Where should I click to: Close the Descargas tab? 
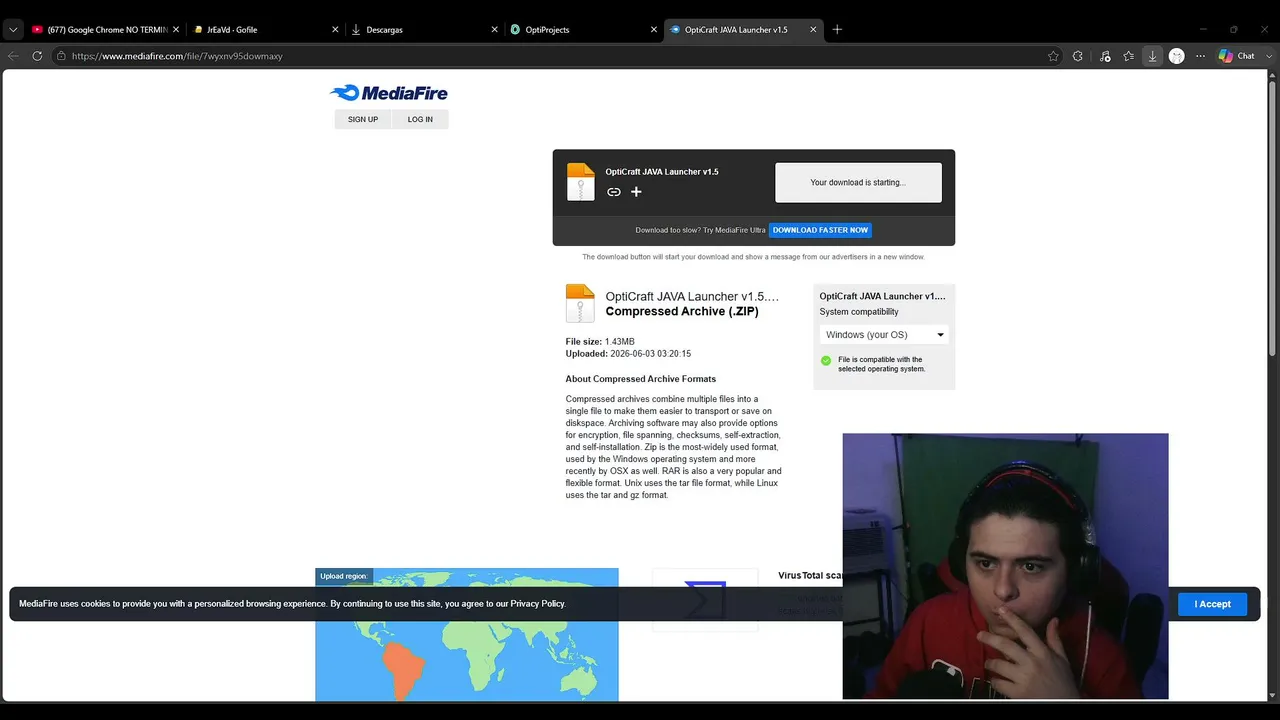click(x=494, y=30)
